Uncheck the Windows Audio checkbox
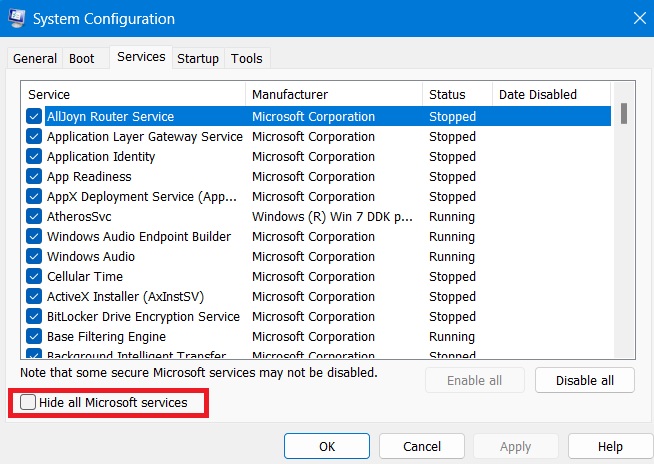The image size is (654, 464). click(x=34, y=257)
